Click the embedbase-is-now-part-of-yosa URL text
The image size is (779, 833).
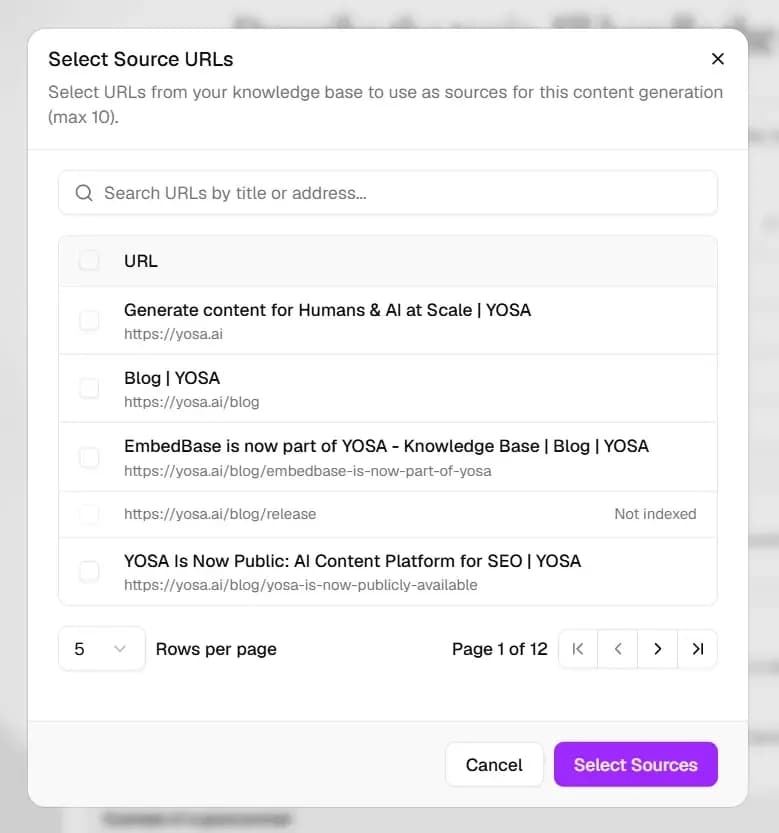click(308, 471)
